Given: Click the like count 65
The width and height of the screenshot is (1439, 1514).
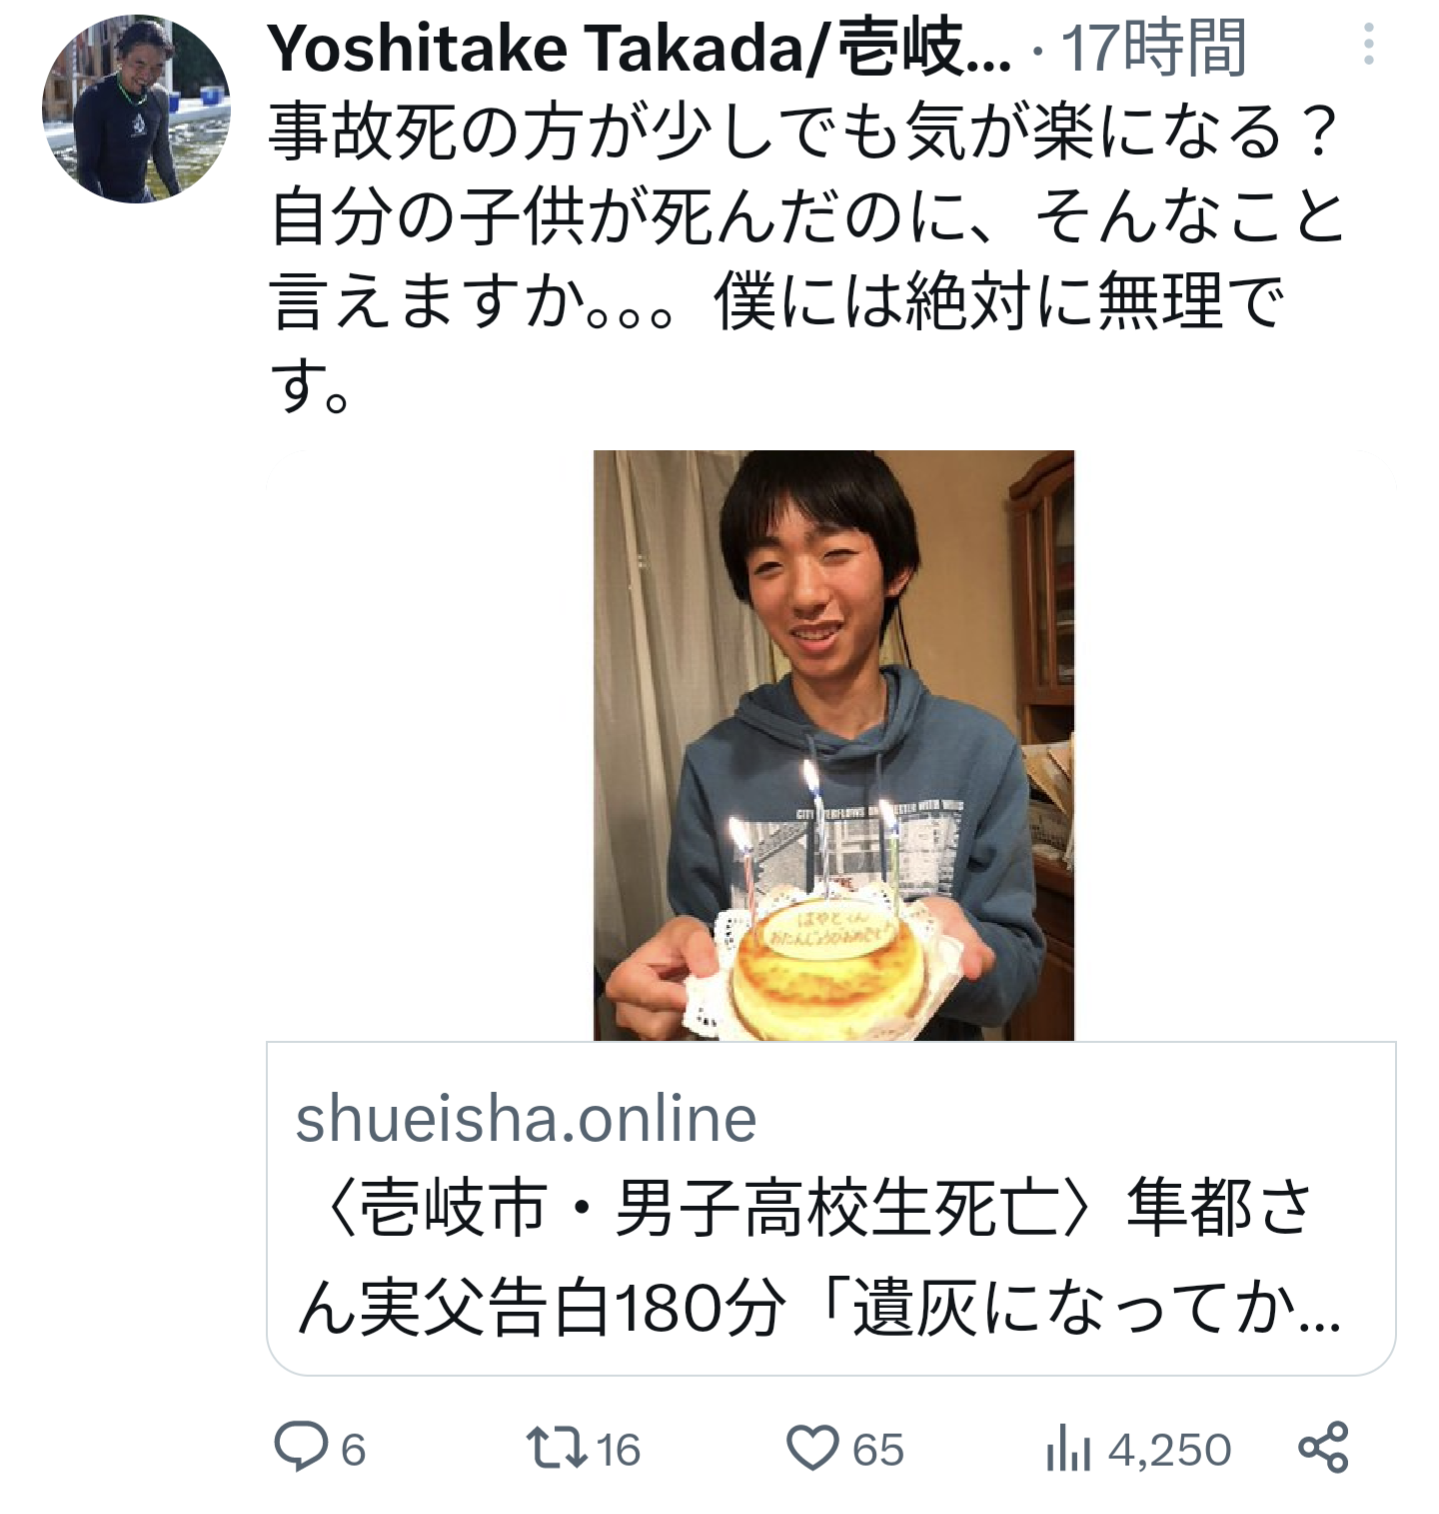Looking at the screenshot, I should tap(878, 1449).
